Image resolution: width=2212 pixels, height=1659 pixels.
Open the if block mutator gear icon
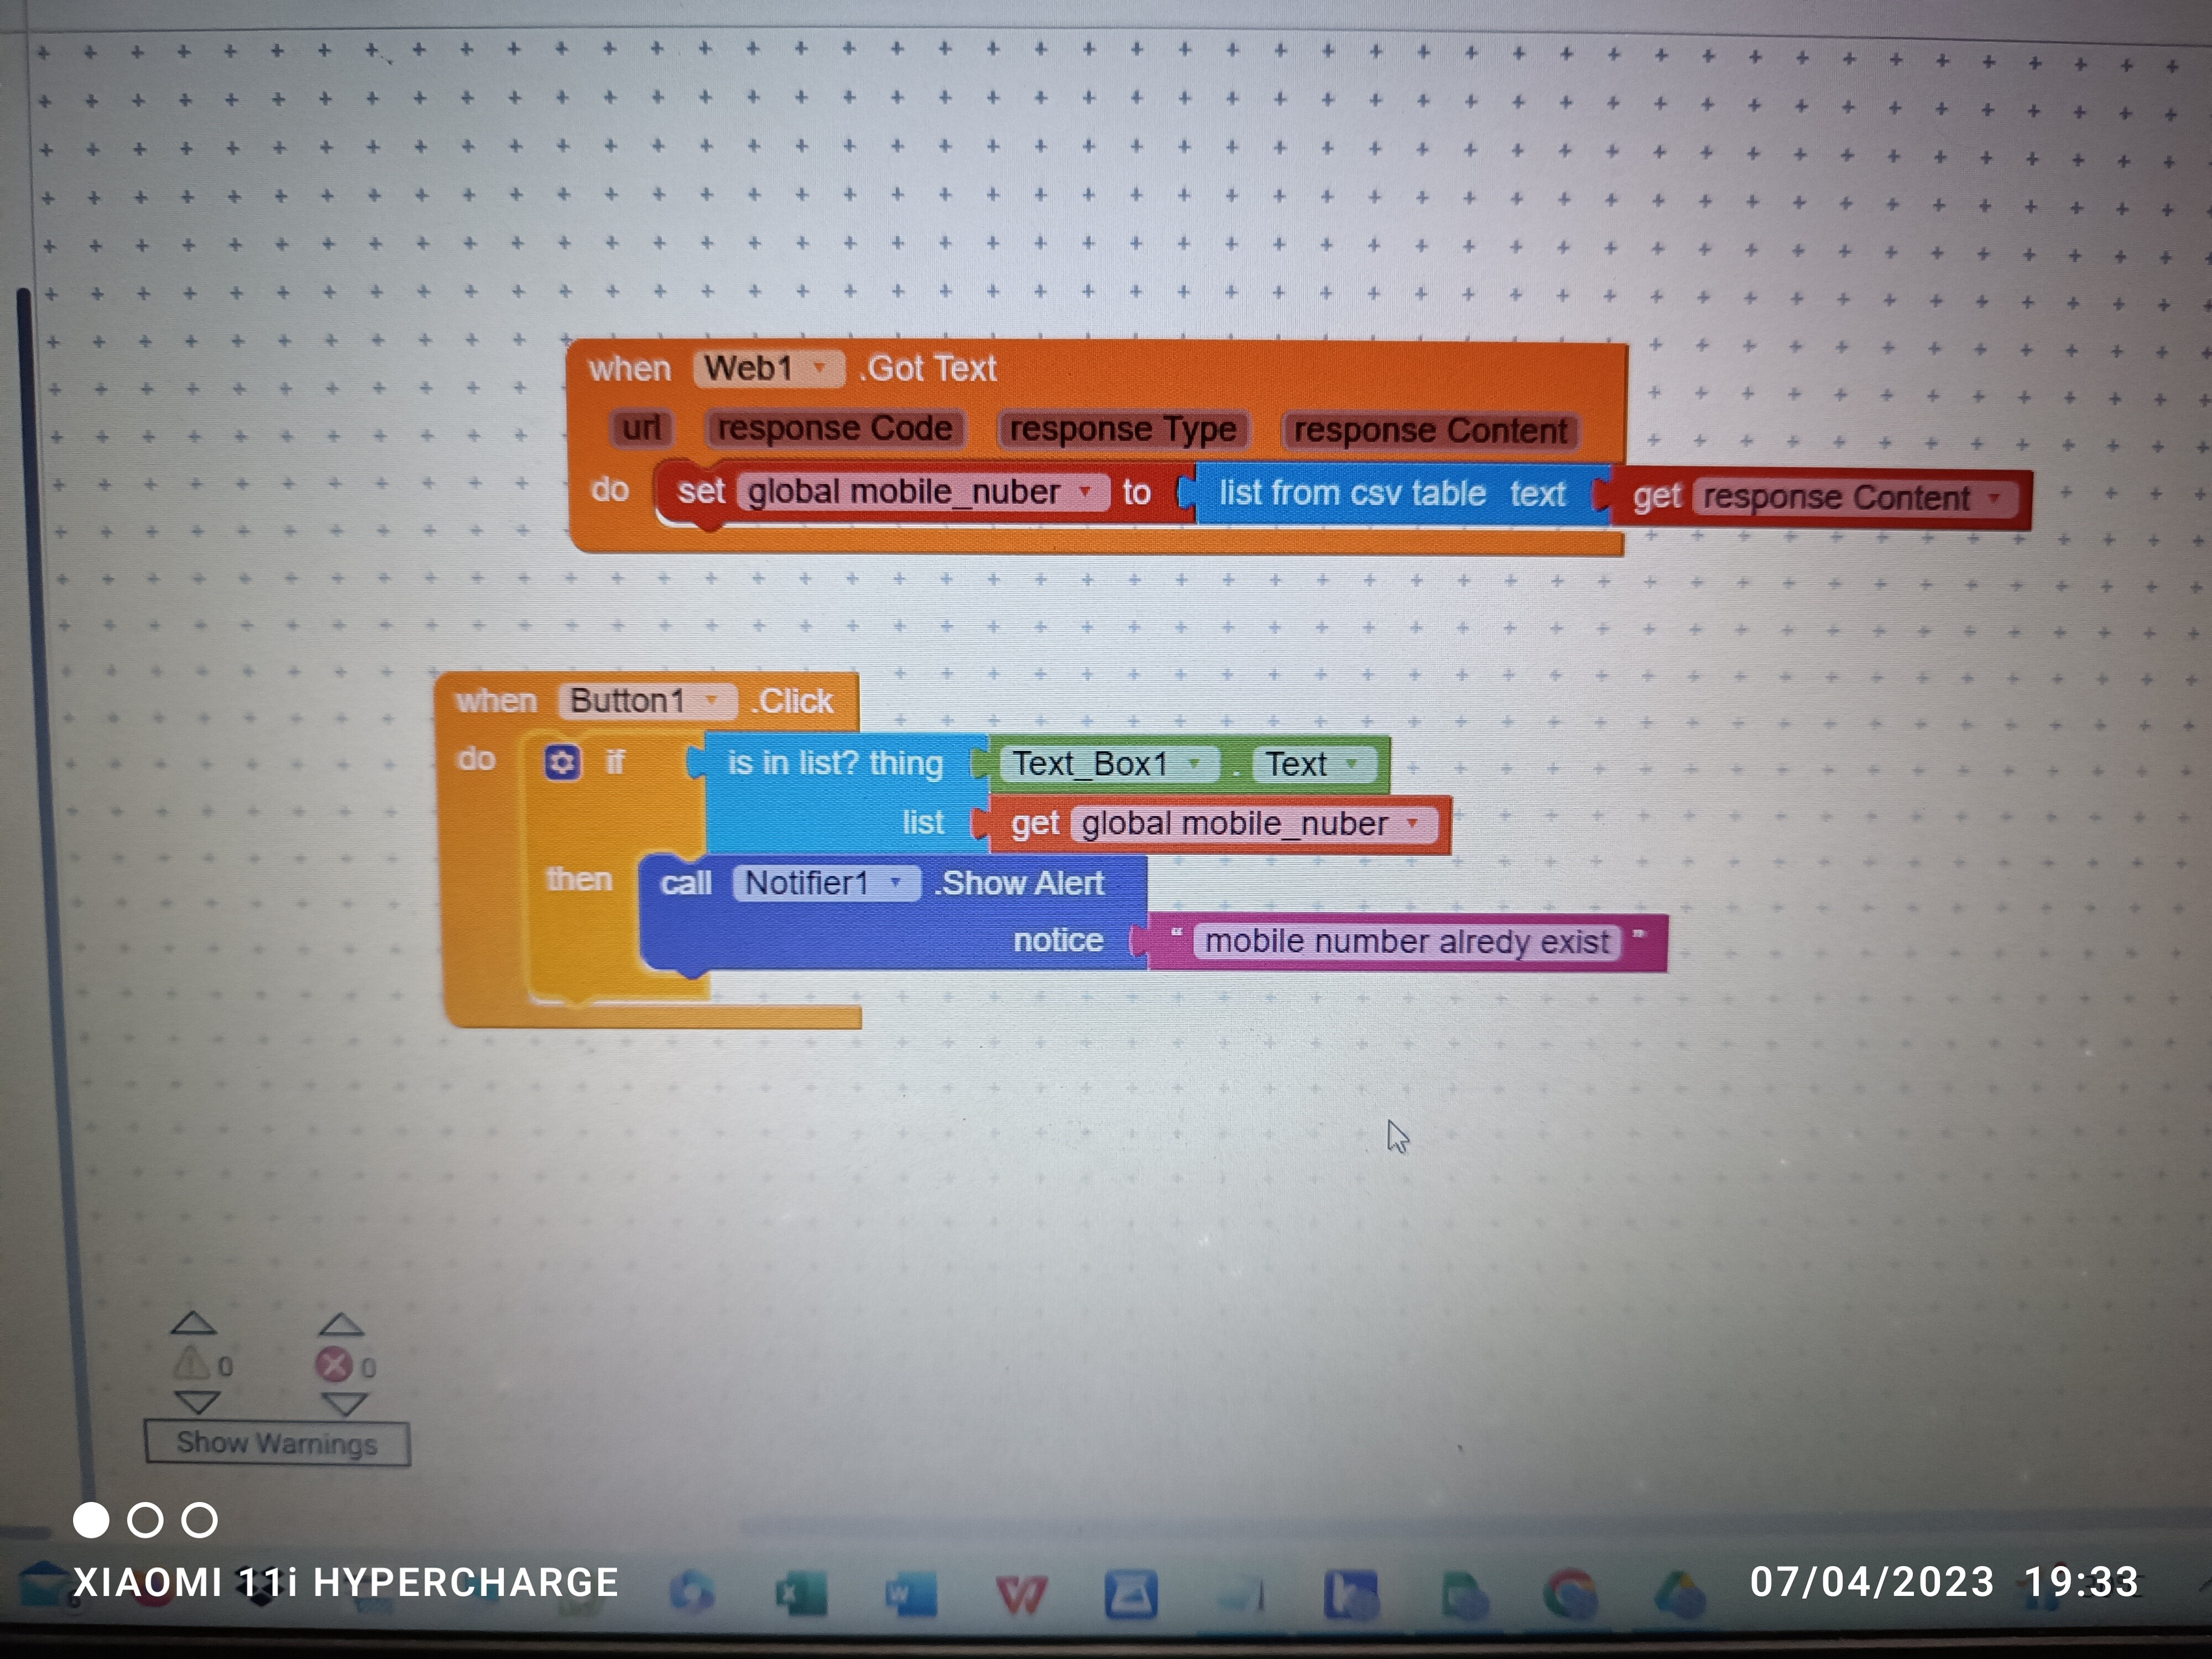tap(562, 763)
